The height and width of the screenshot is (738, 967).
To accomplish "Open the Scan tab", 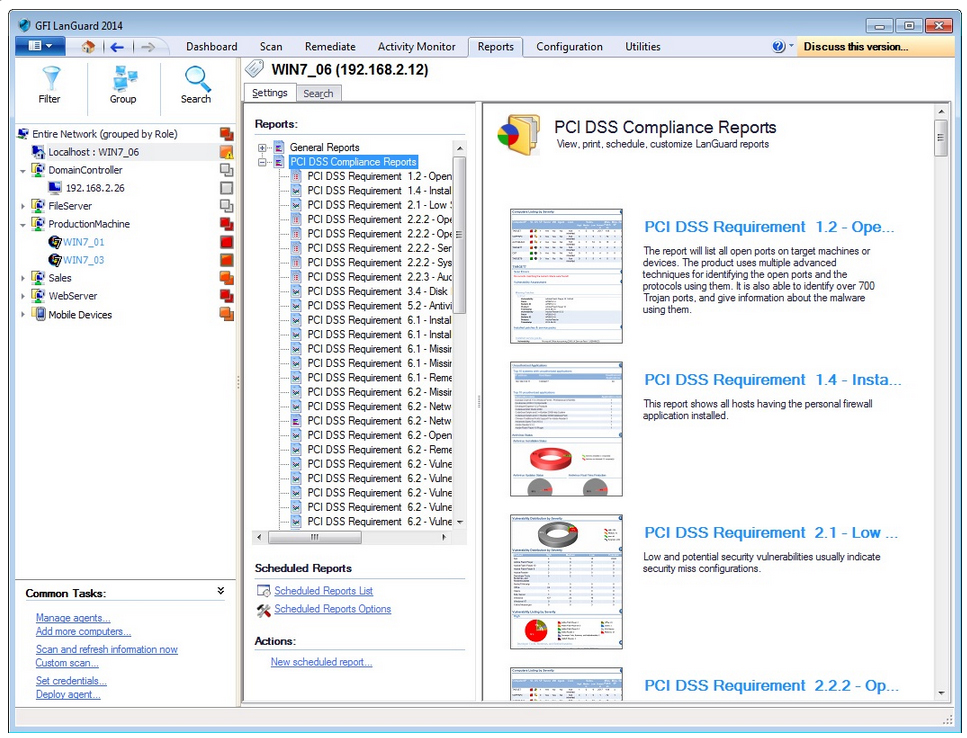I will (x=271, y=47).
